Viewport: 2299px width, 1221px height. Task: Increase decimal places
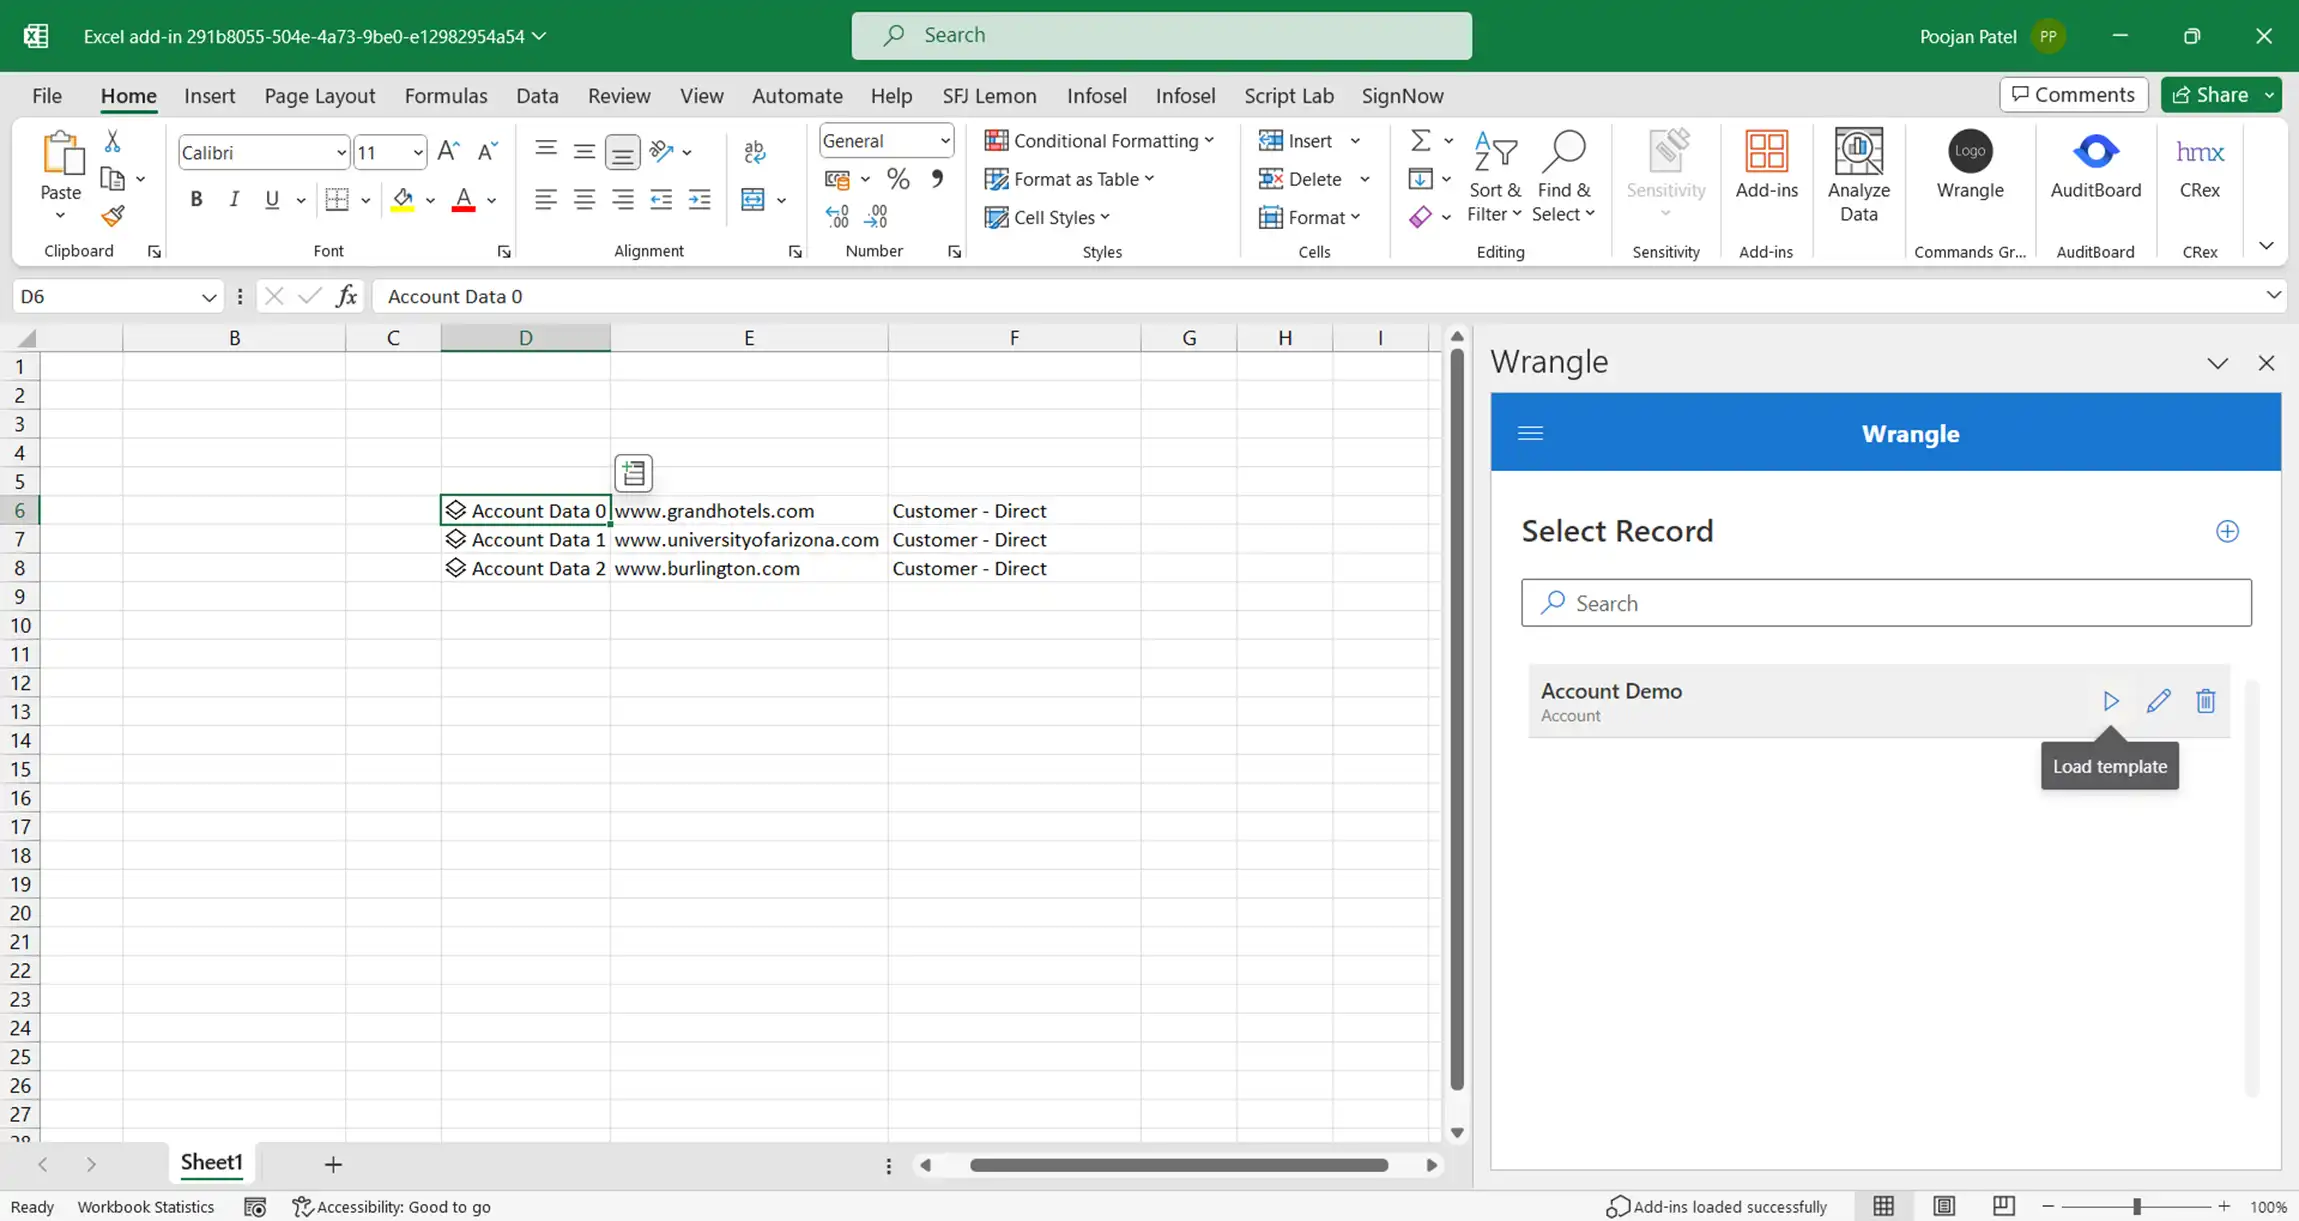(x=838, y=216)
